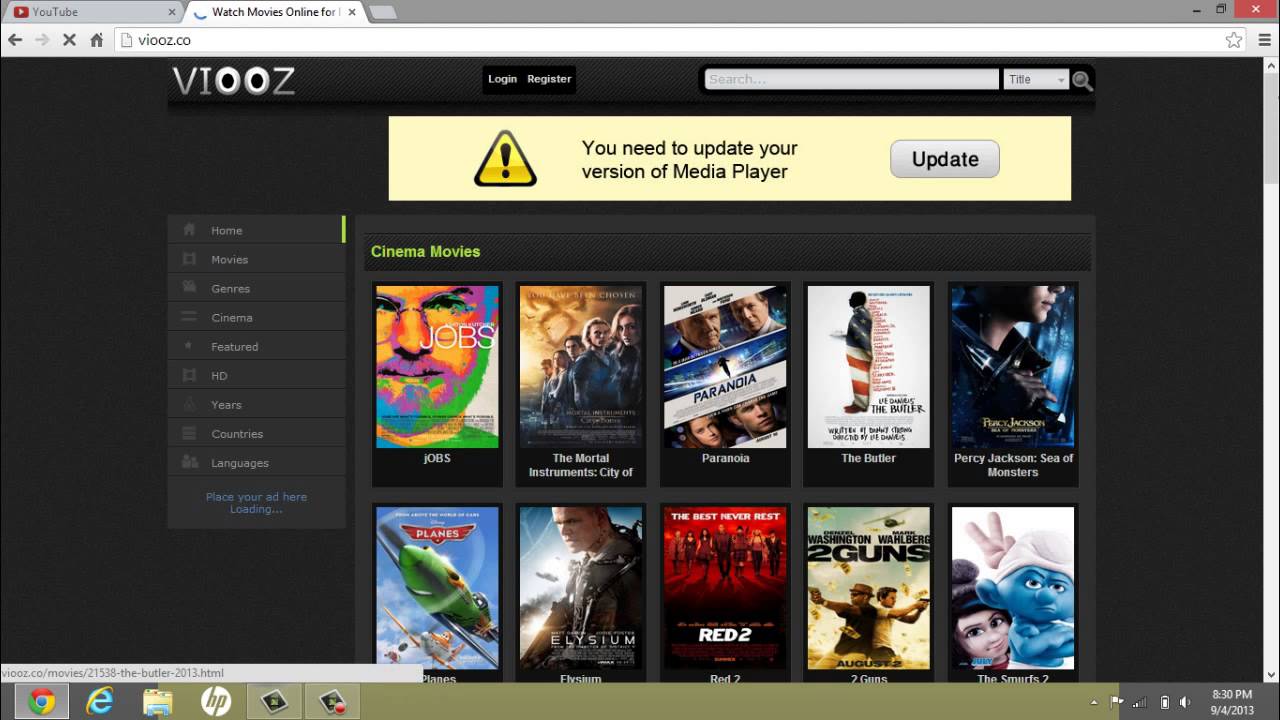
Task: Click the Years sidebar icon
Action: pyautogui.click(x=189, y=404)
